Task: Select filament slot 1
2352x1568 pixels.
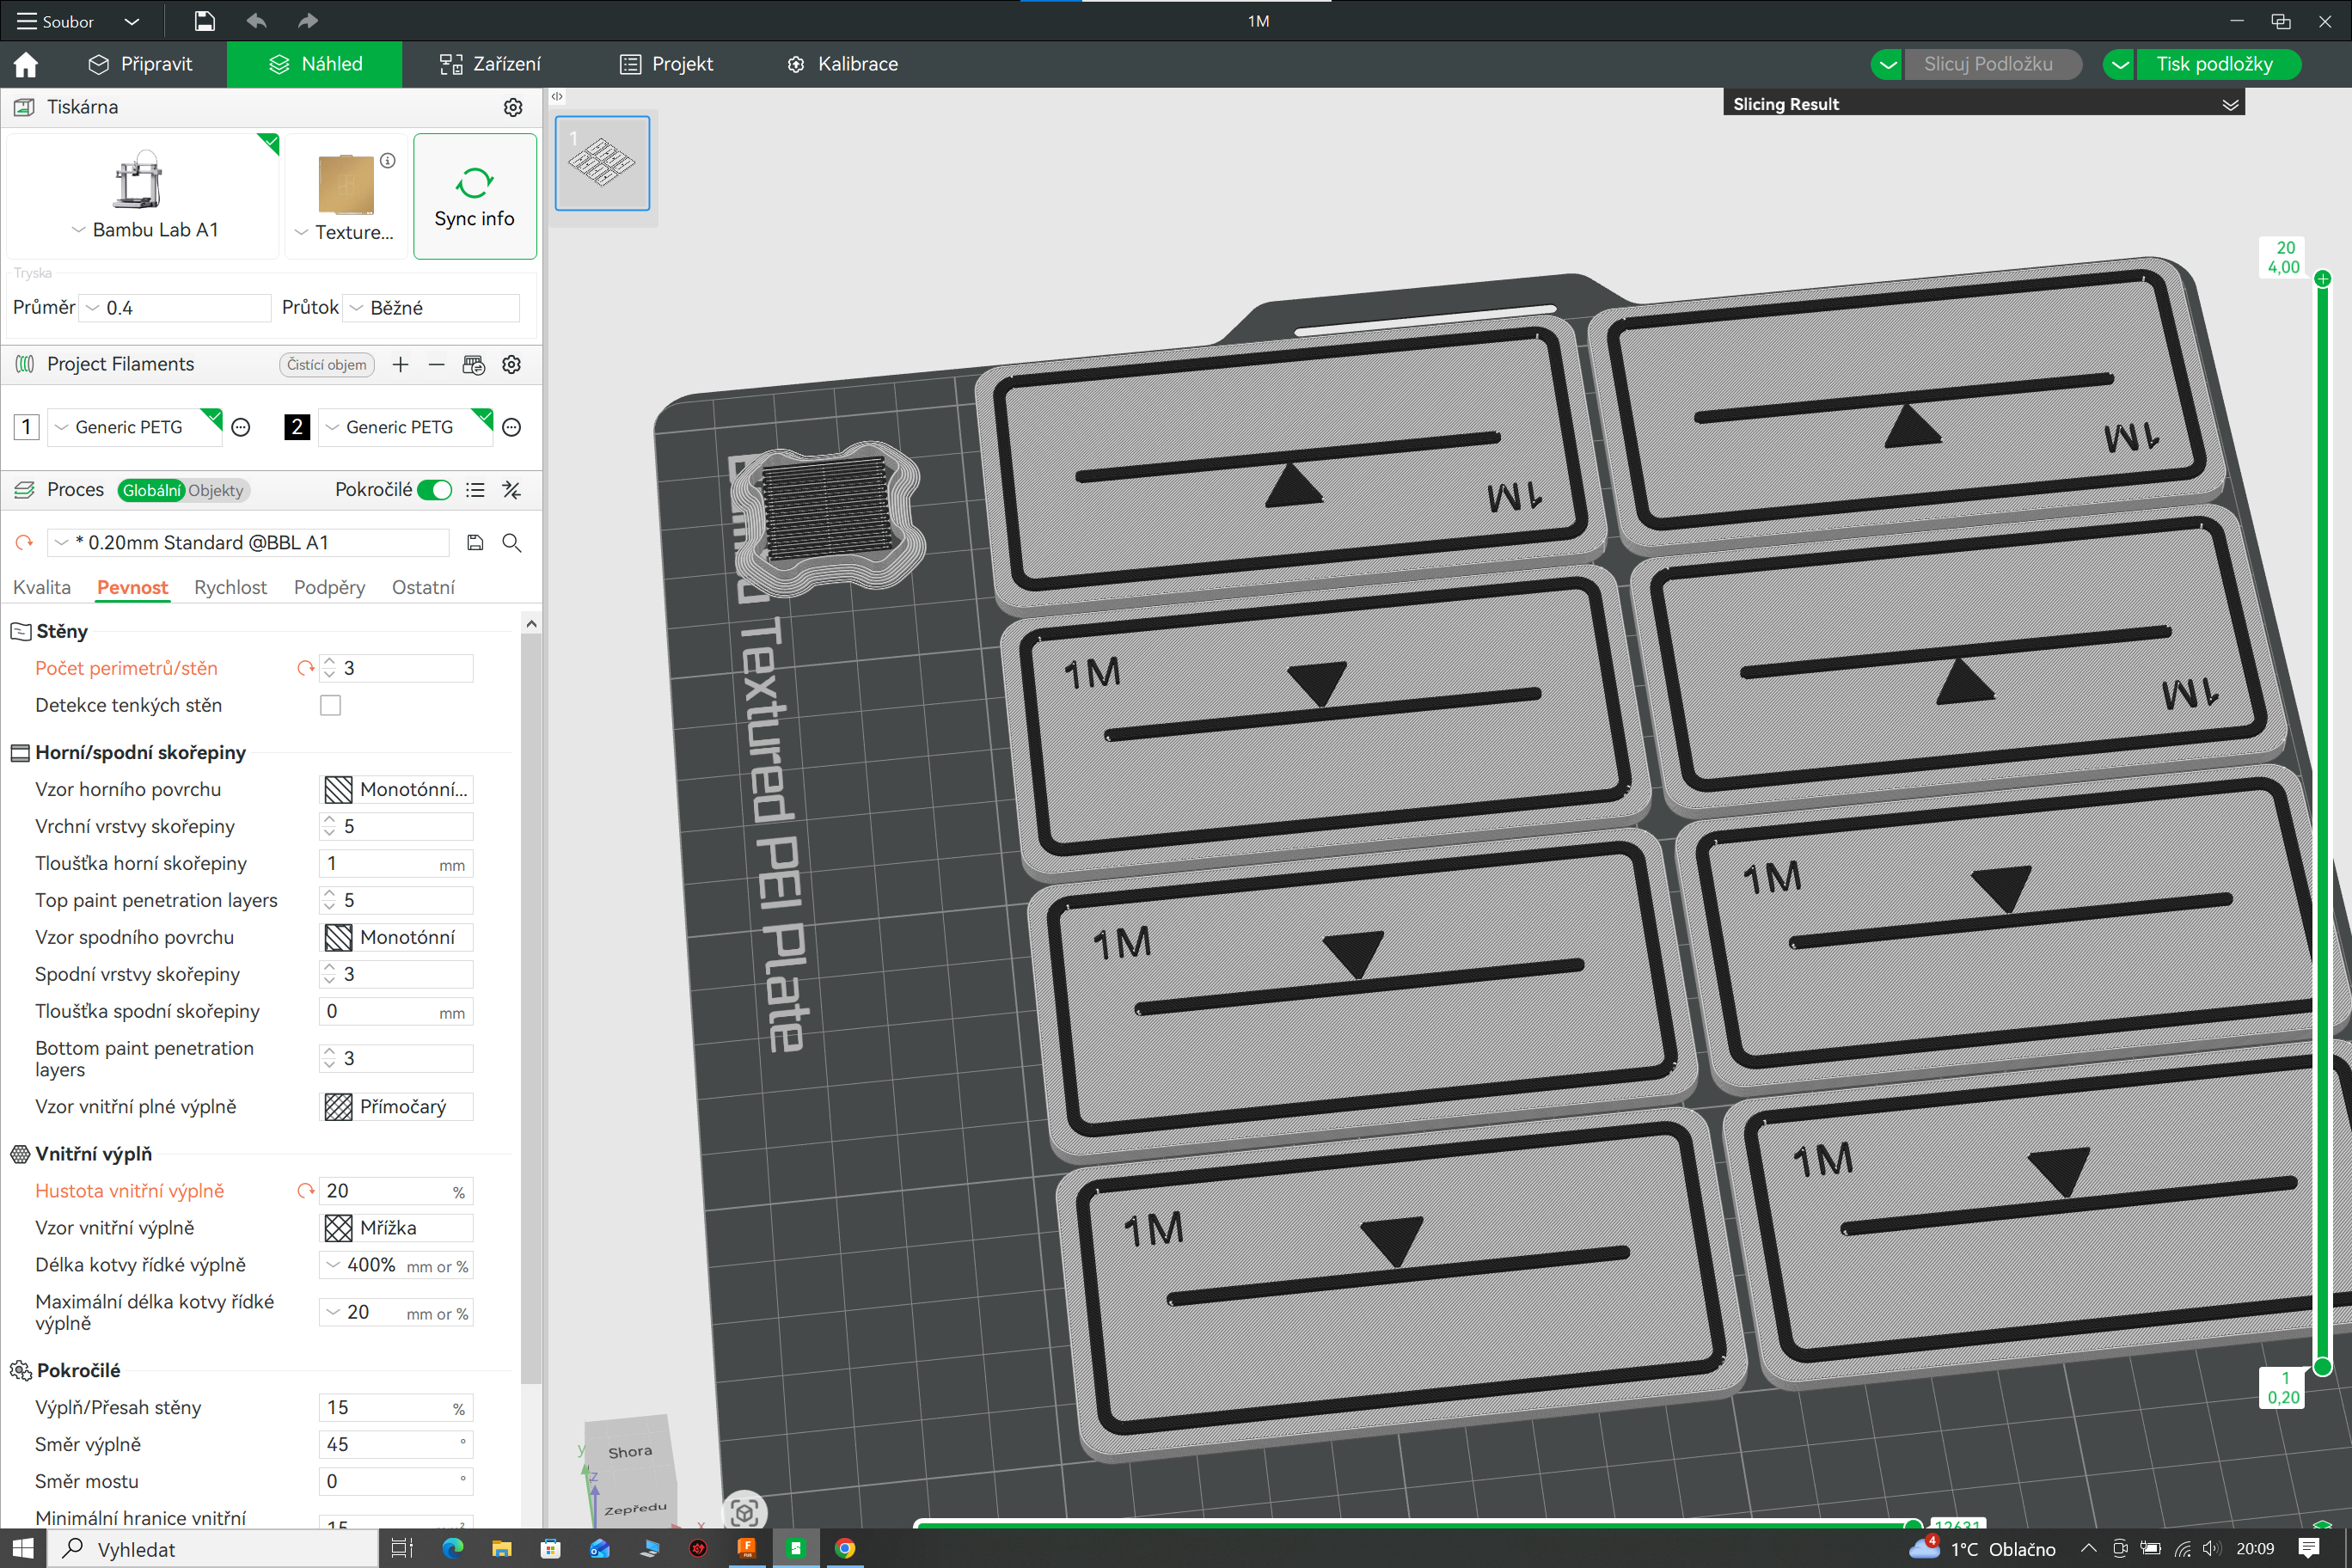Action: (x=27, y=428)
